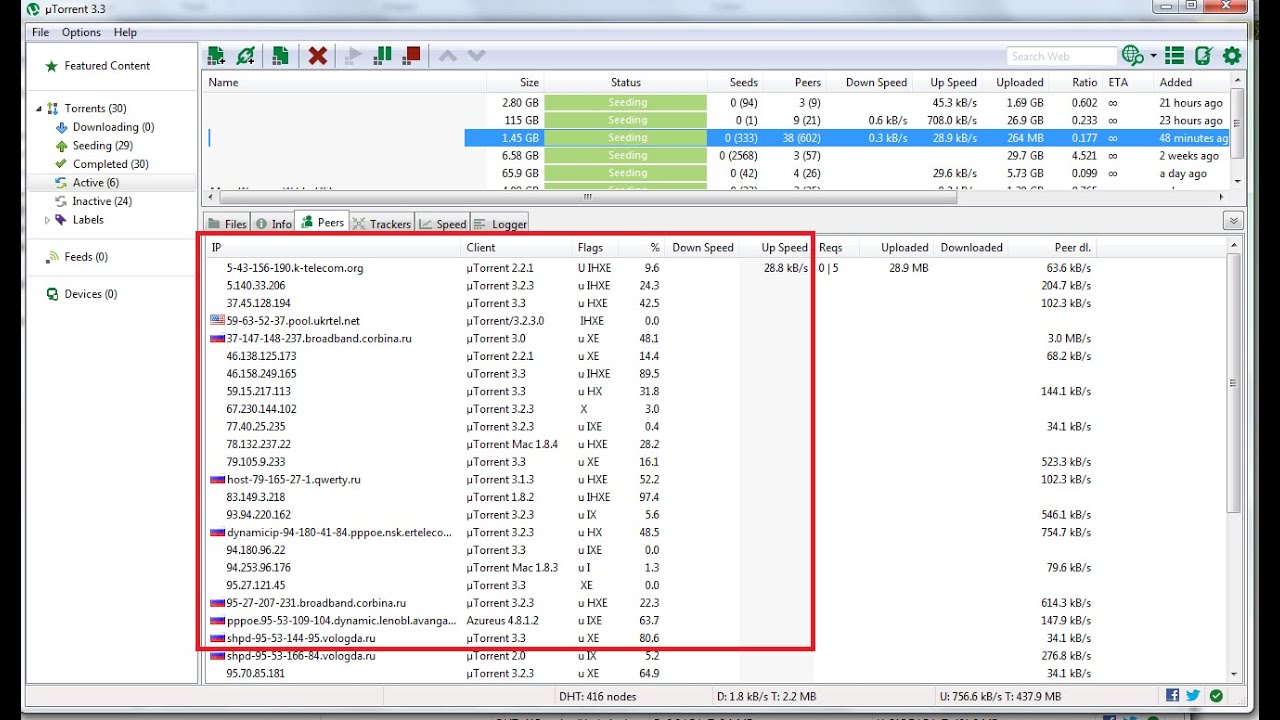Open the Options menu
This screenshot has width=1280, height=720.
[81, 32]
